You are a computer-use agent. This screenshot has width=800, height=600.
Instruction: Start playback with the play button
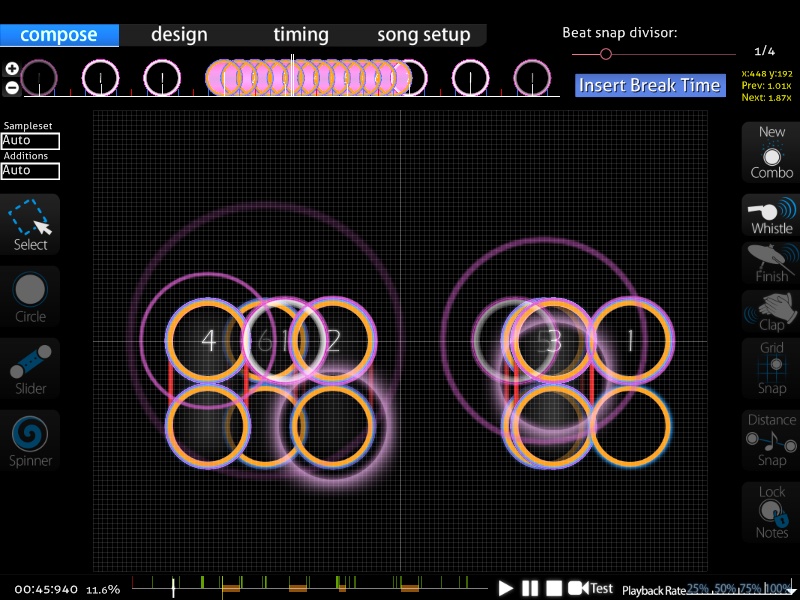[505, 588]
